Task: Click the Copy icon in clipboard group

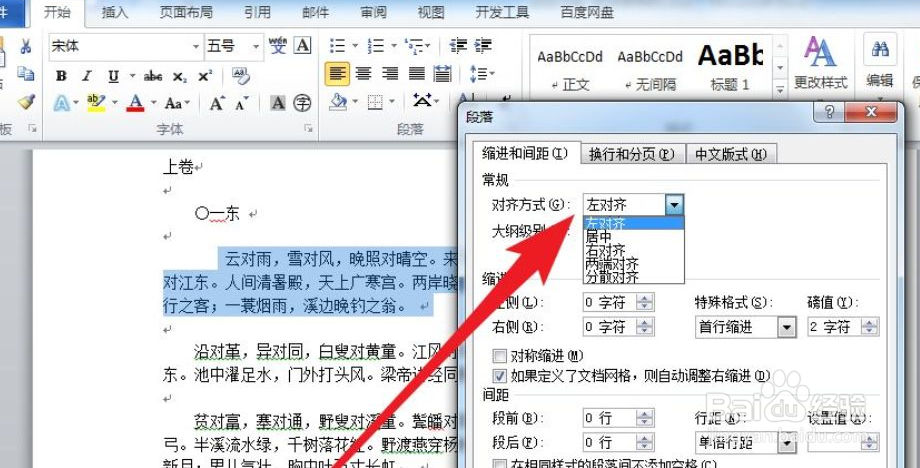Action: pos(25,74)
